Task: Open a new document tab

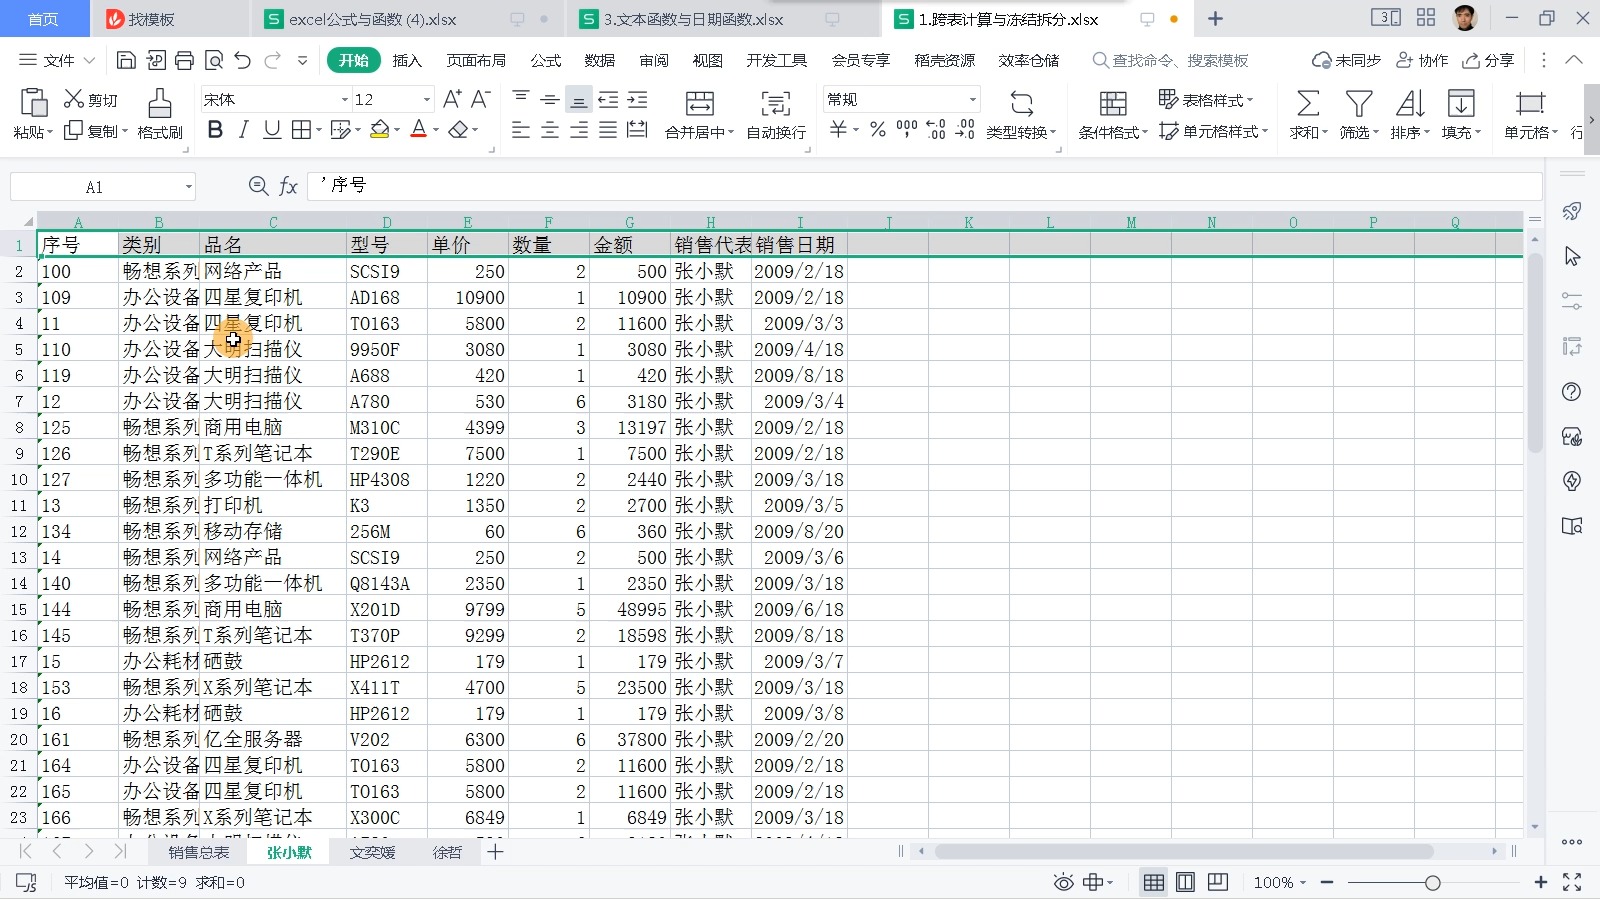Action: coord(1215,19)
